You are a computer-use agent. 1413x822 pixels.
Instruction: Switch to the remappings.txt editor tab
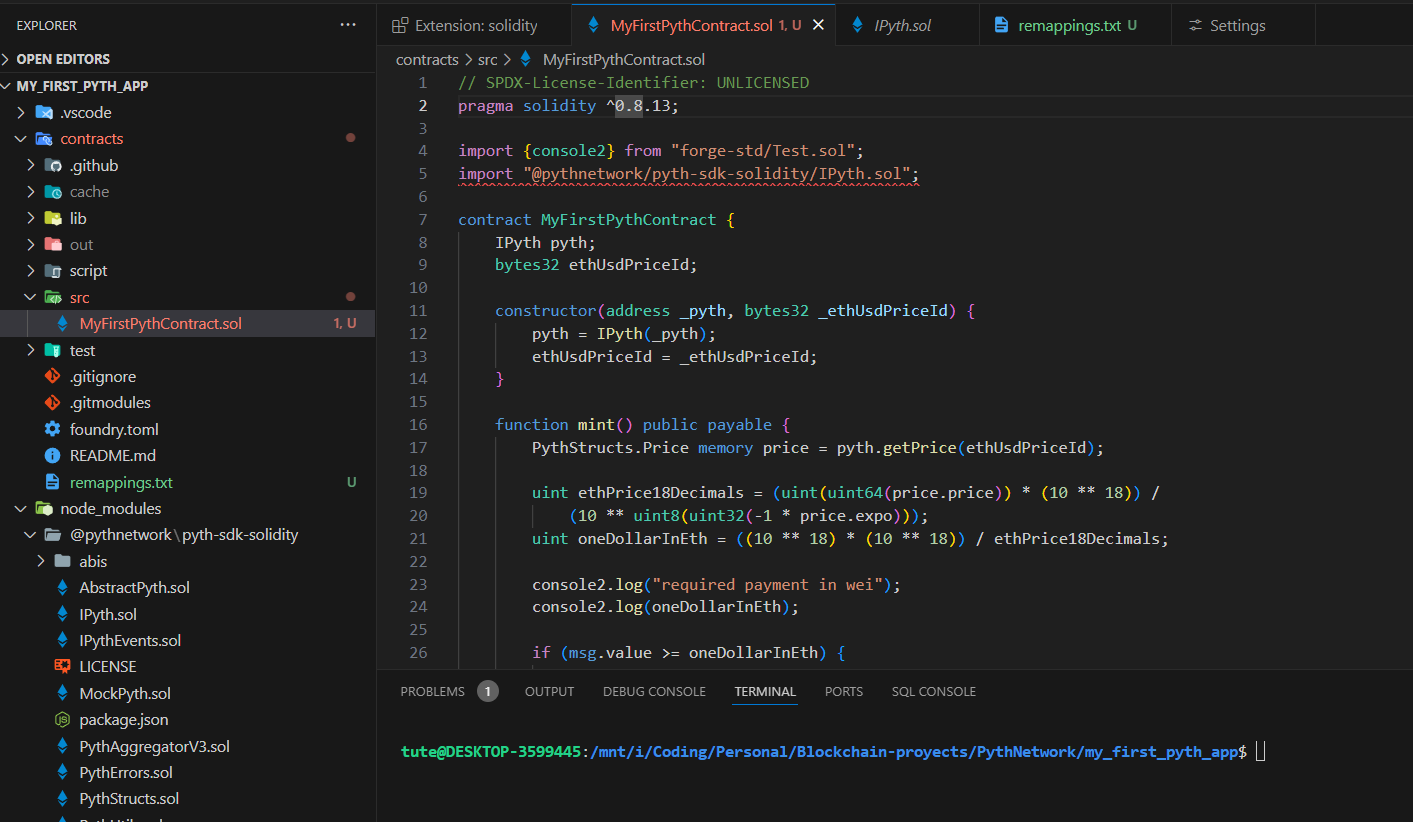[1076, 25]
